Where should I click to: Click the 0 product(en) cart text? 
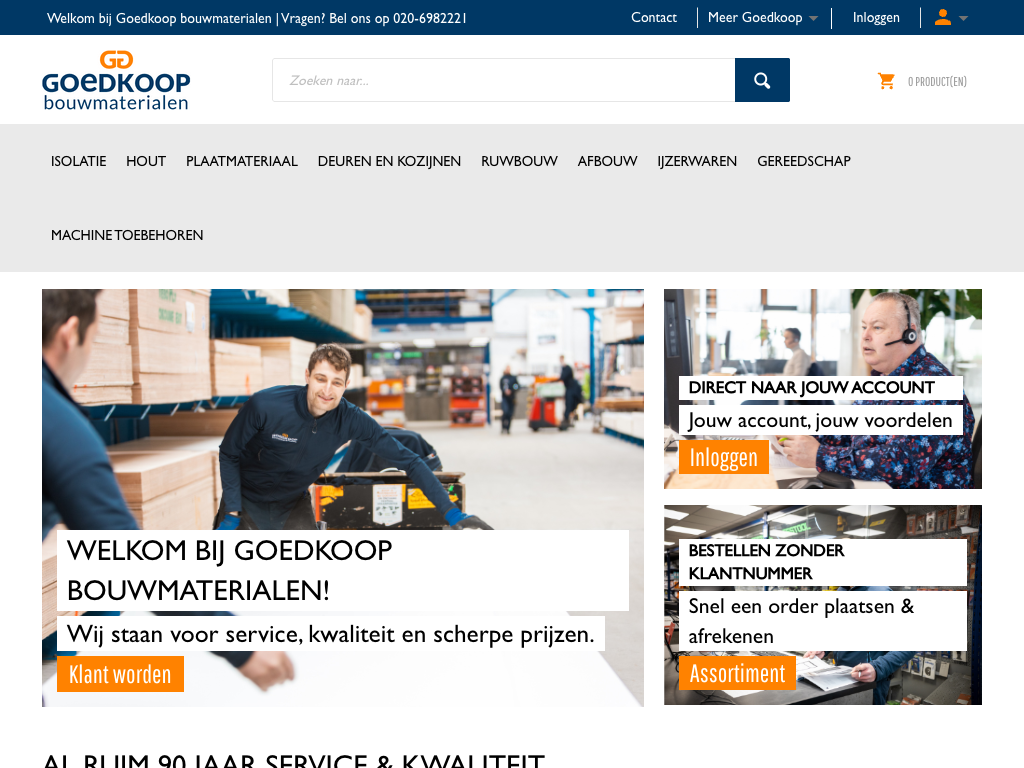point(937,82)
